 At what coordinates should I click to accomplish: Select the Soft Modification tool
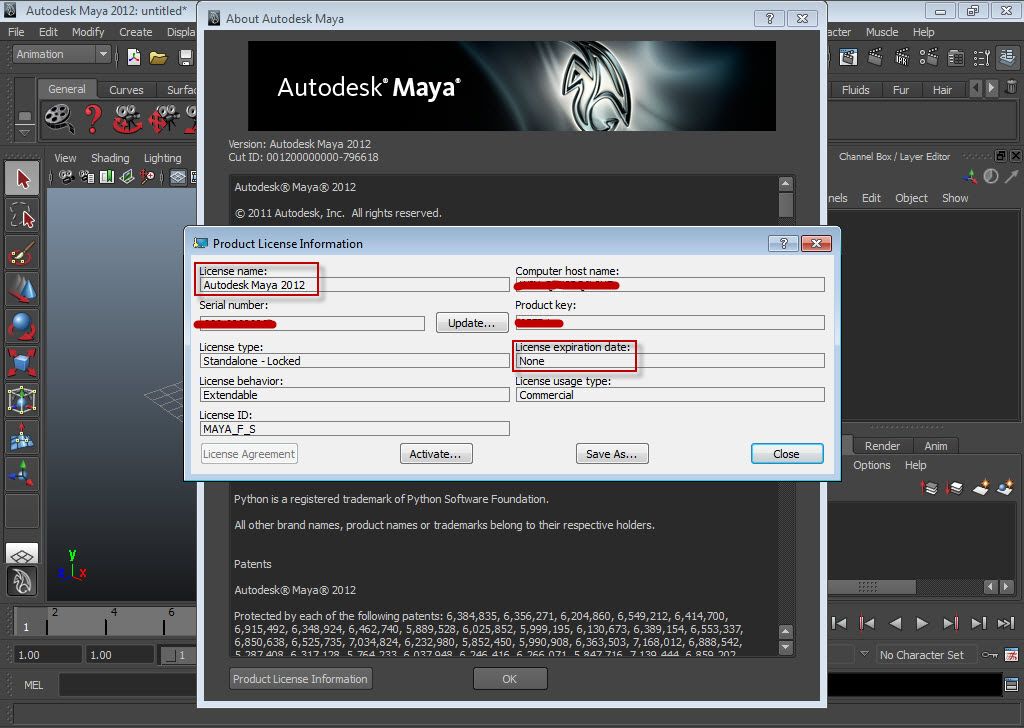[22, 436]
